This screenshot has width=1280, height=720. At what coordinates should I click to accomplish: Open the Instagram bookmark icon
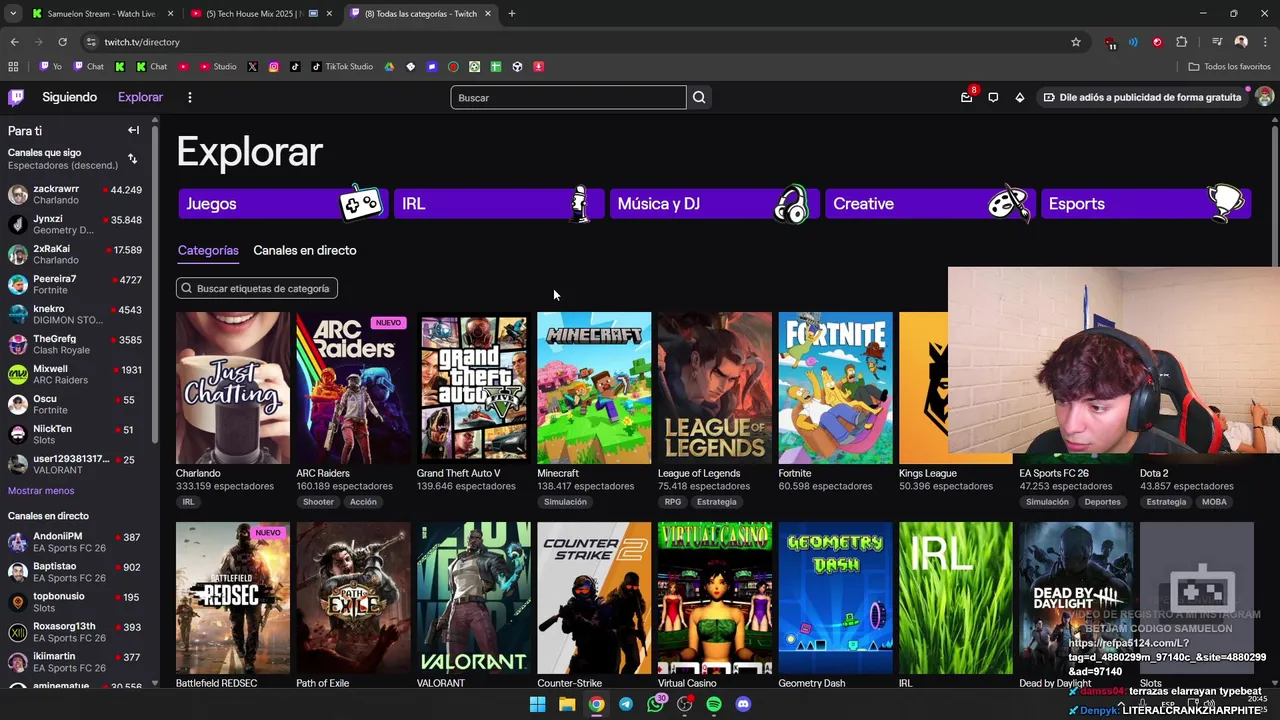pyautogui.click(x=273, y=67)
